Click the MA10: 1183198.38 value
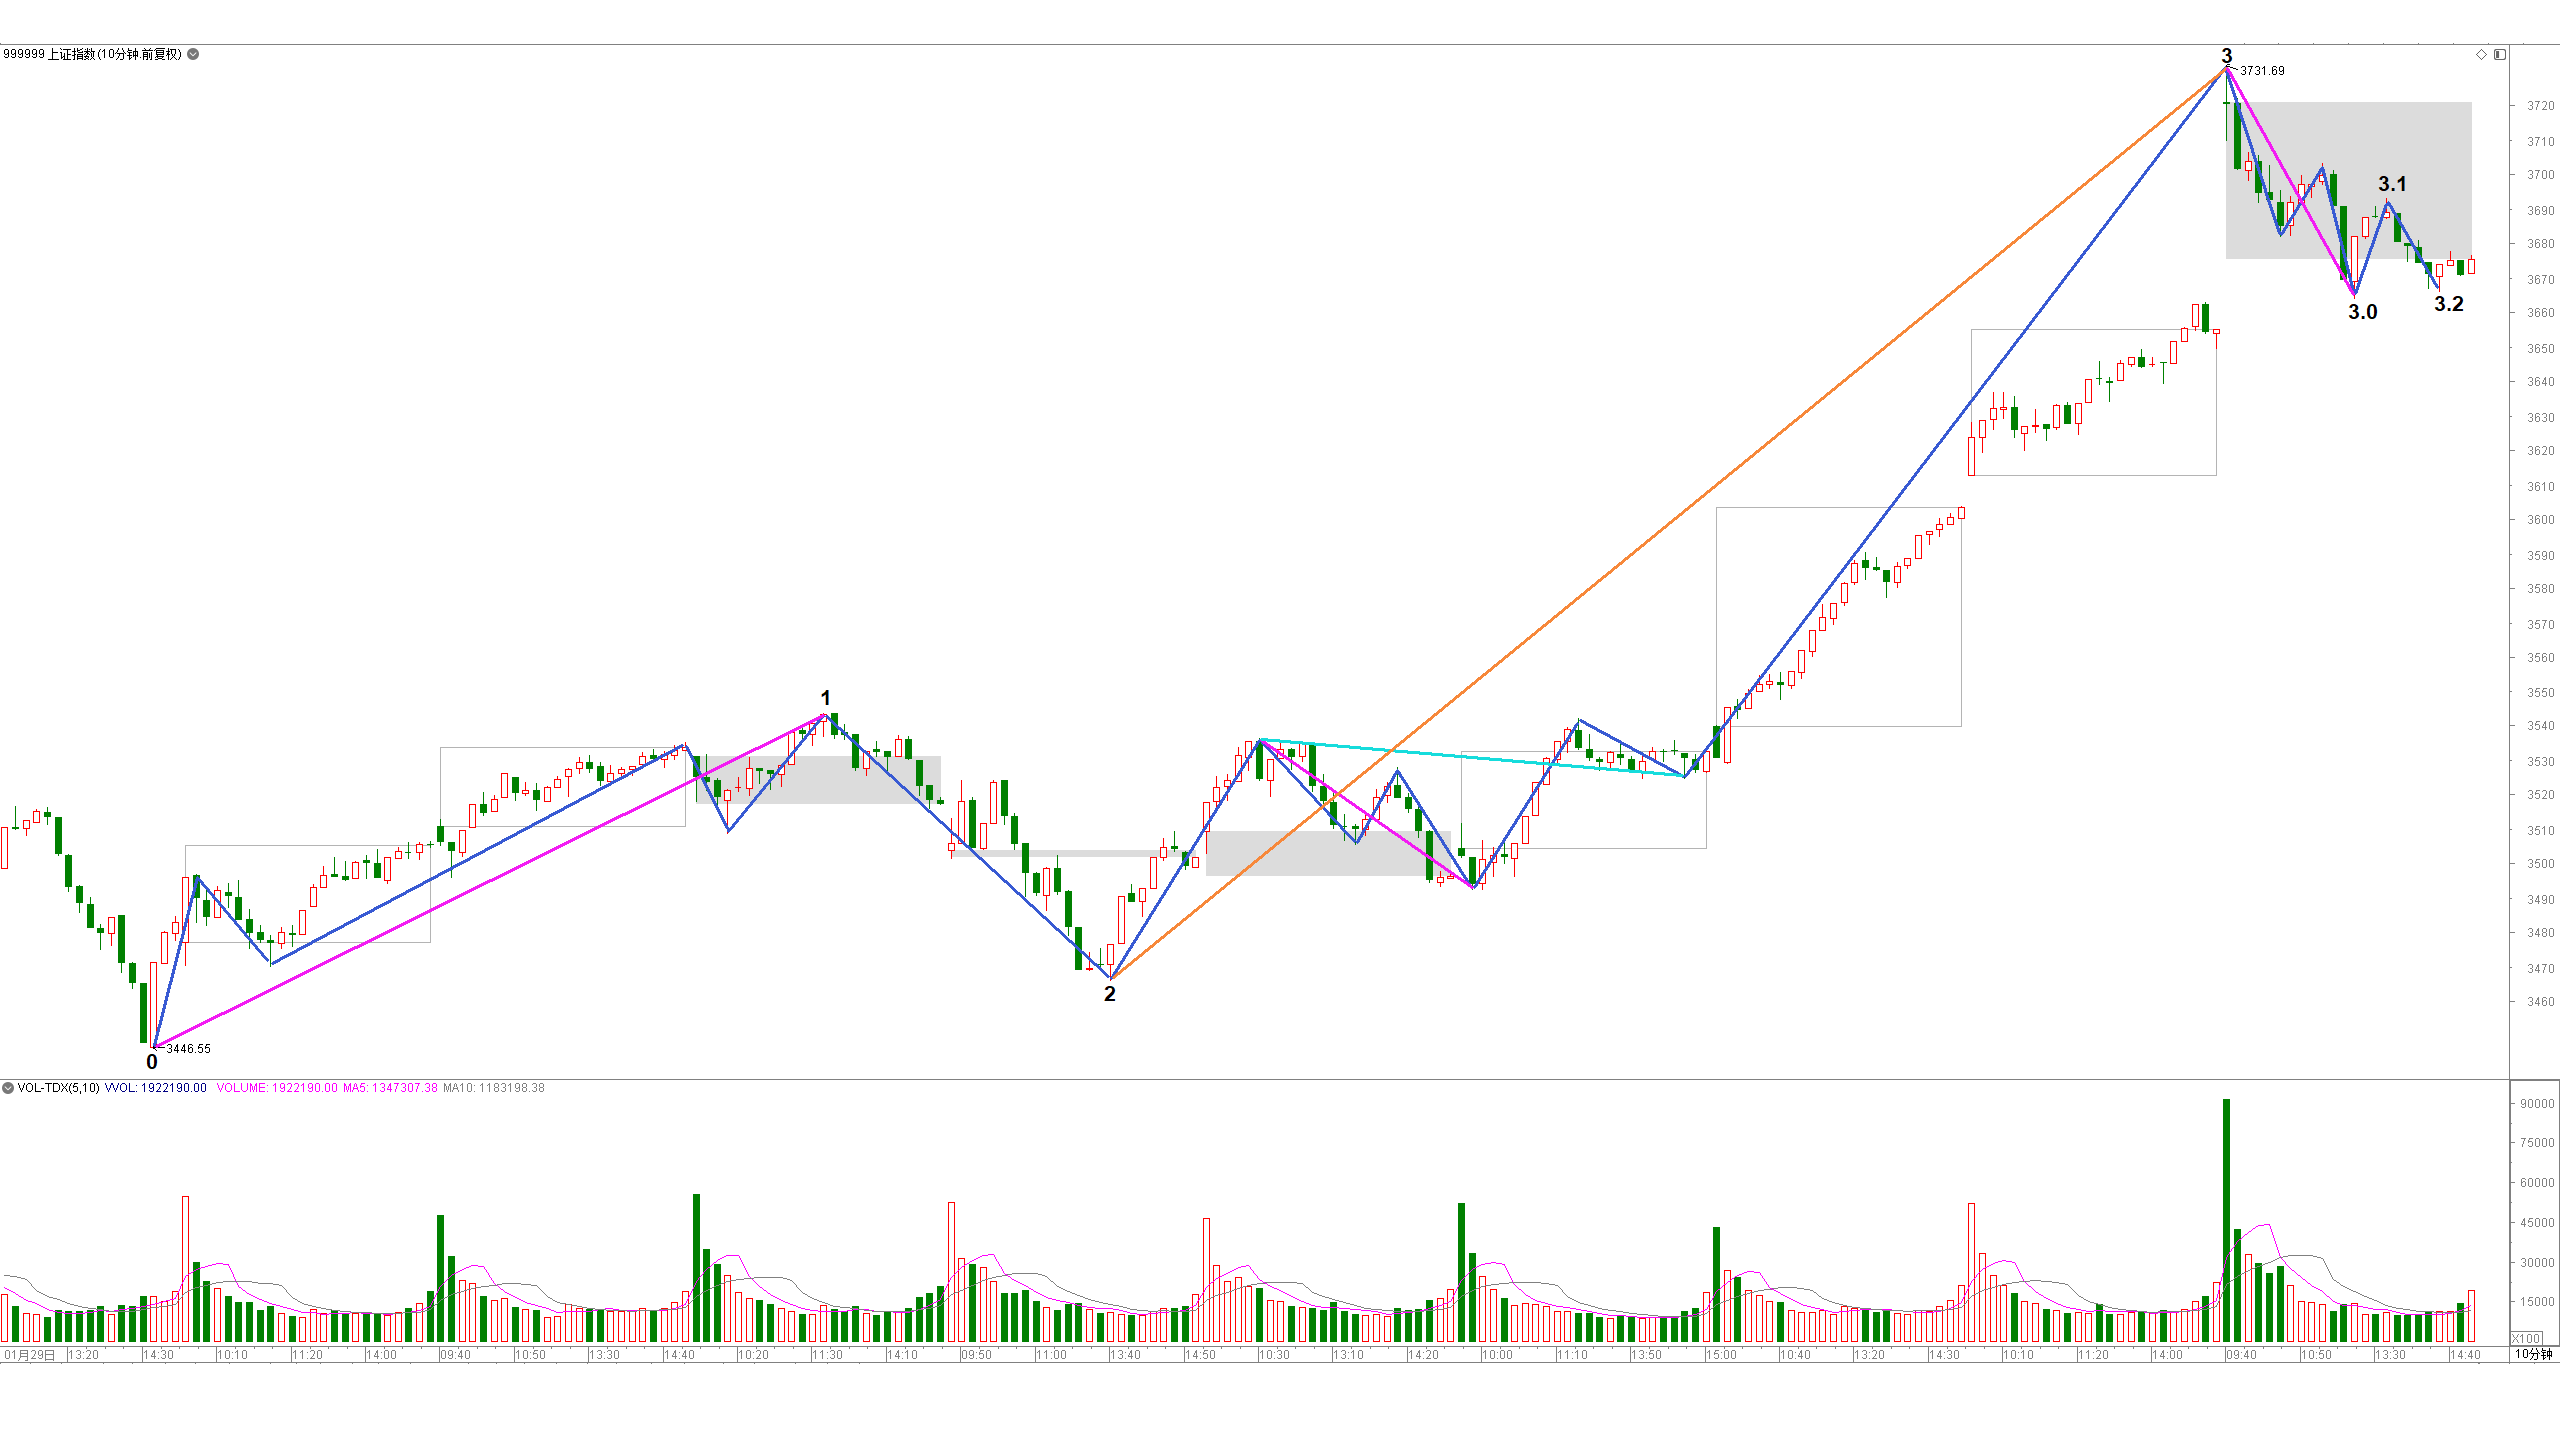The height and width of the screenshot is (1440, 2560). pyautogui.click(x=494, y=1088)
